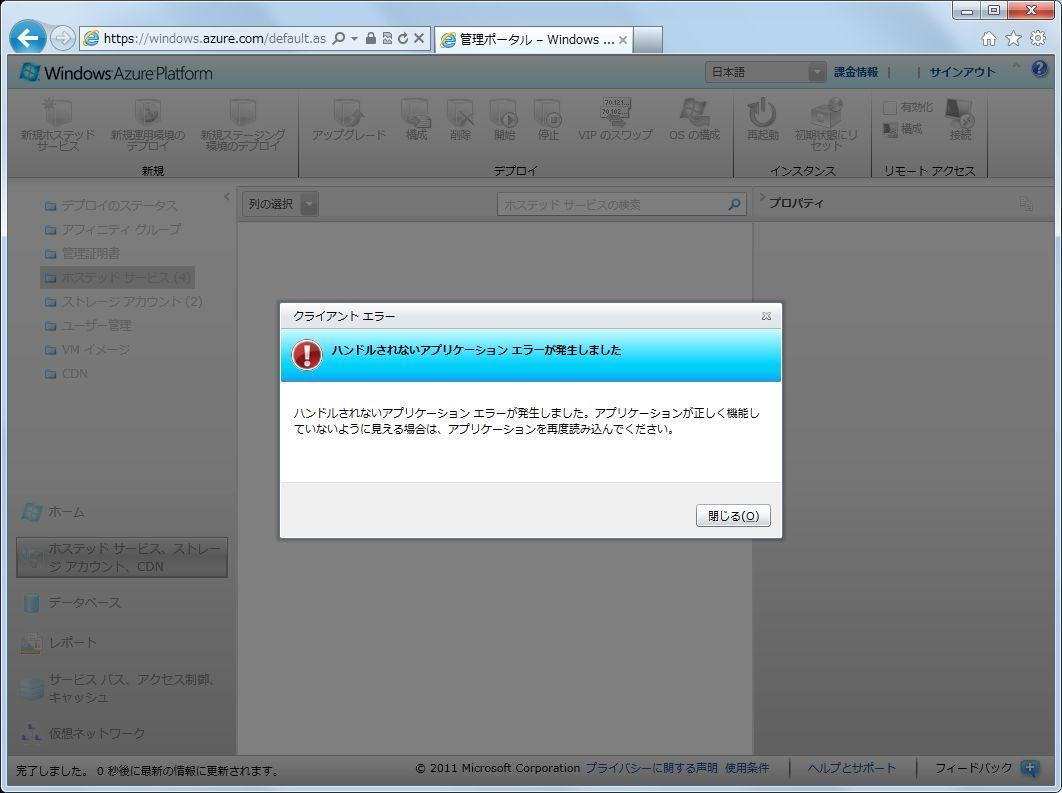Click the 初期状態にリセット icon
Screen dimensions: 1062x793
coord(826,114)
